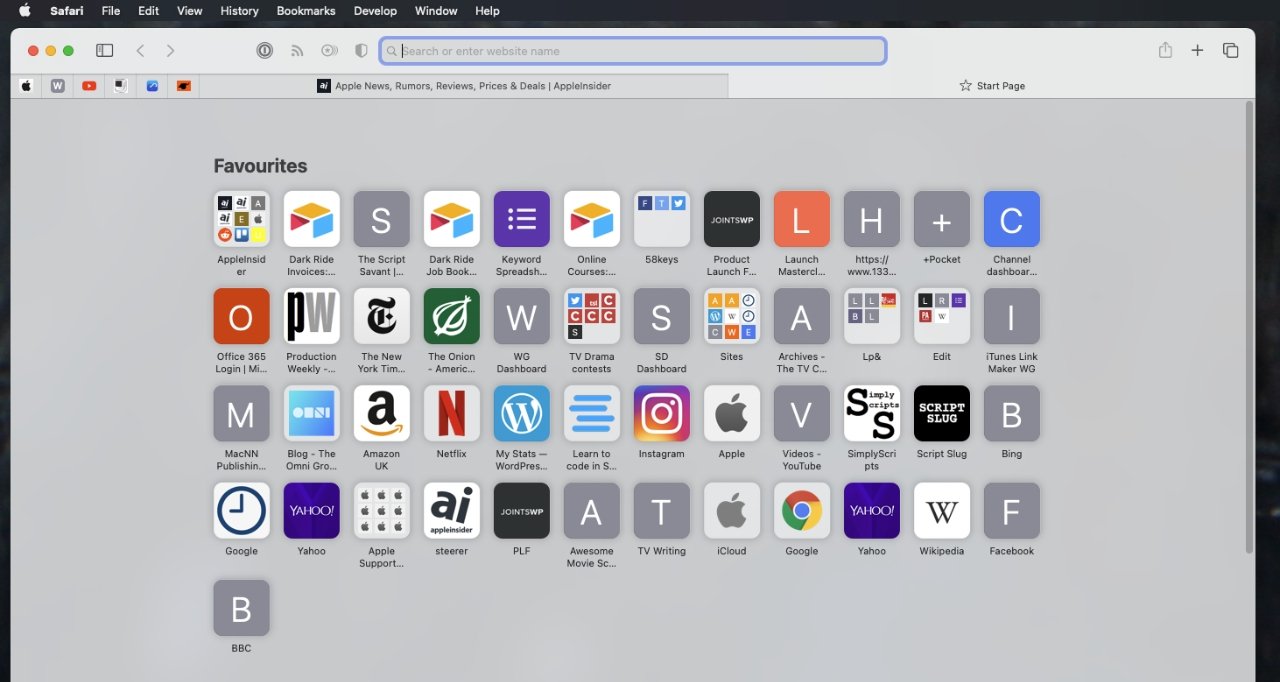Open Facebook favourite

click(x=1011, y=510)
